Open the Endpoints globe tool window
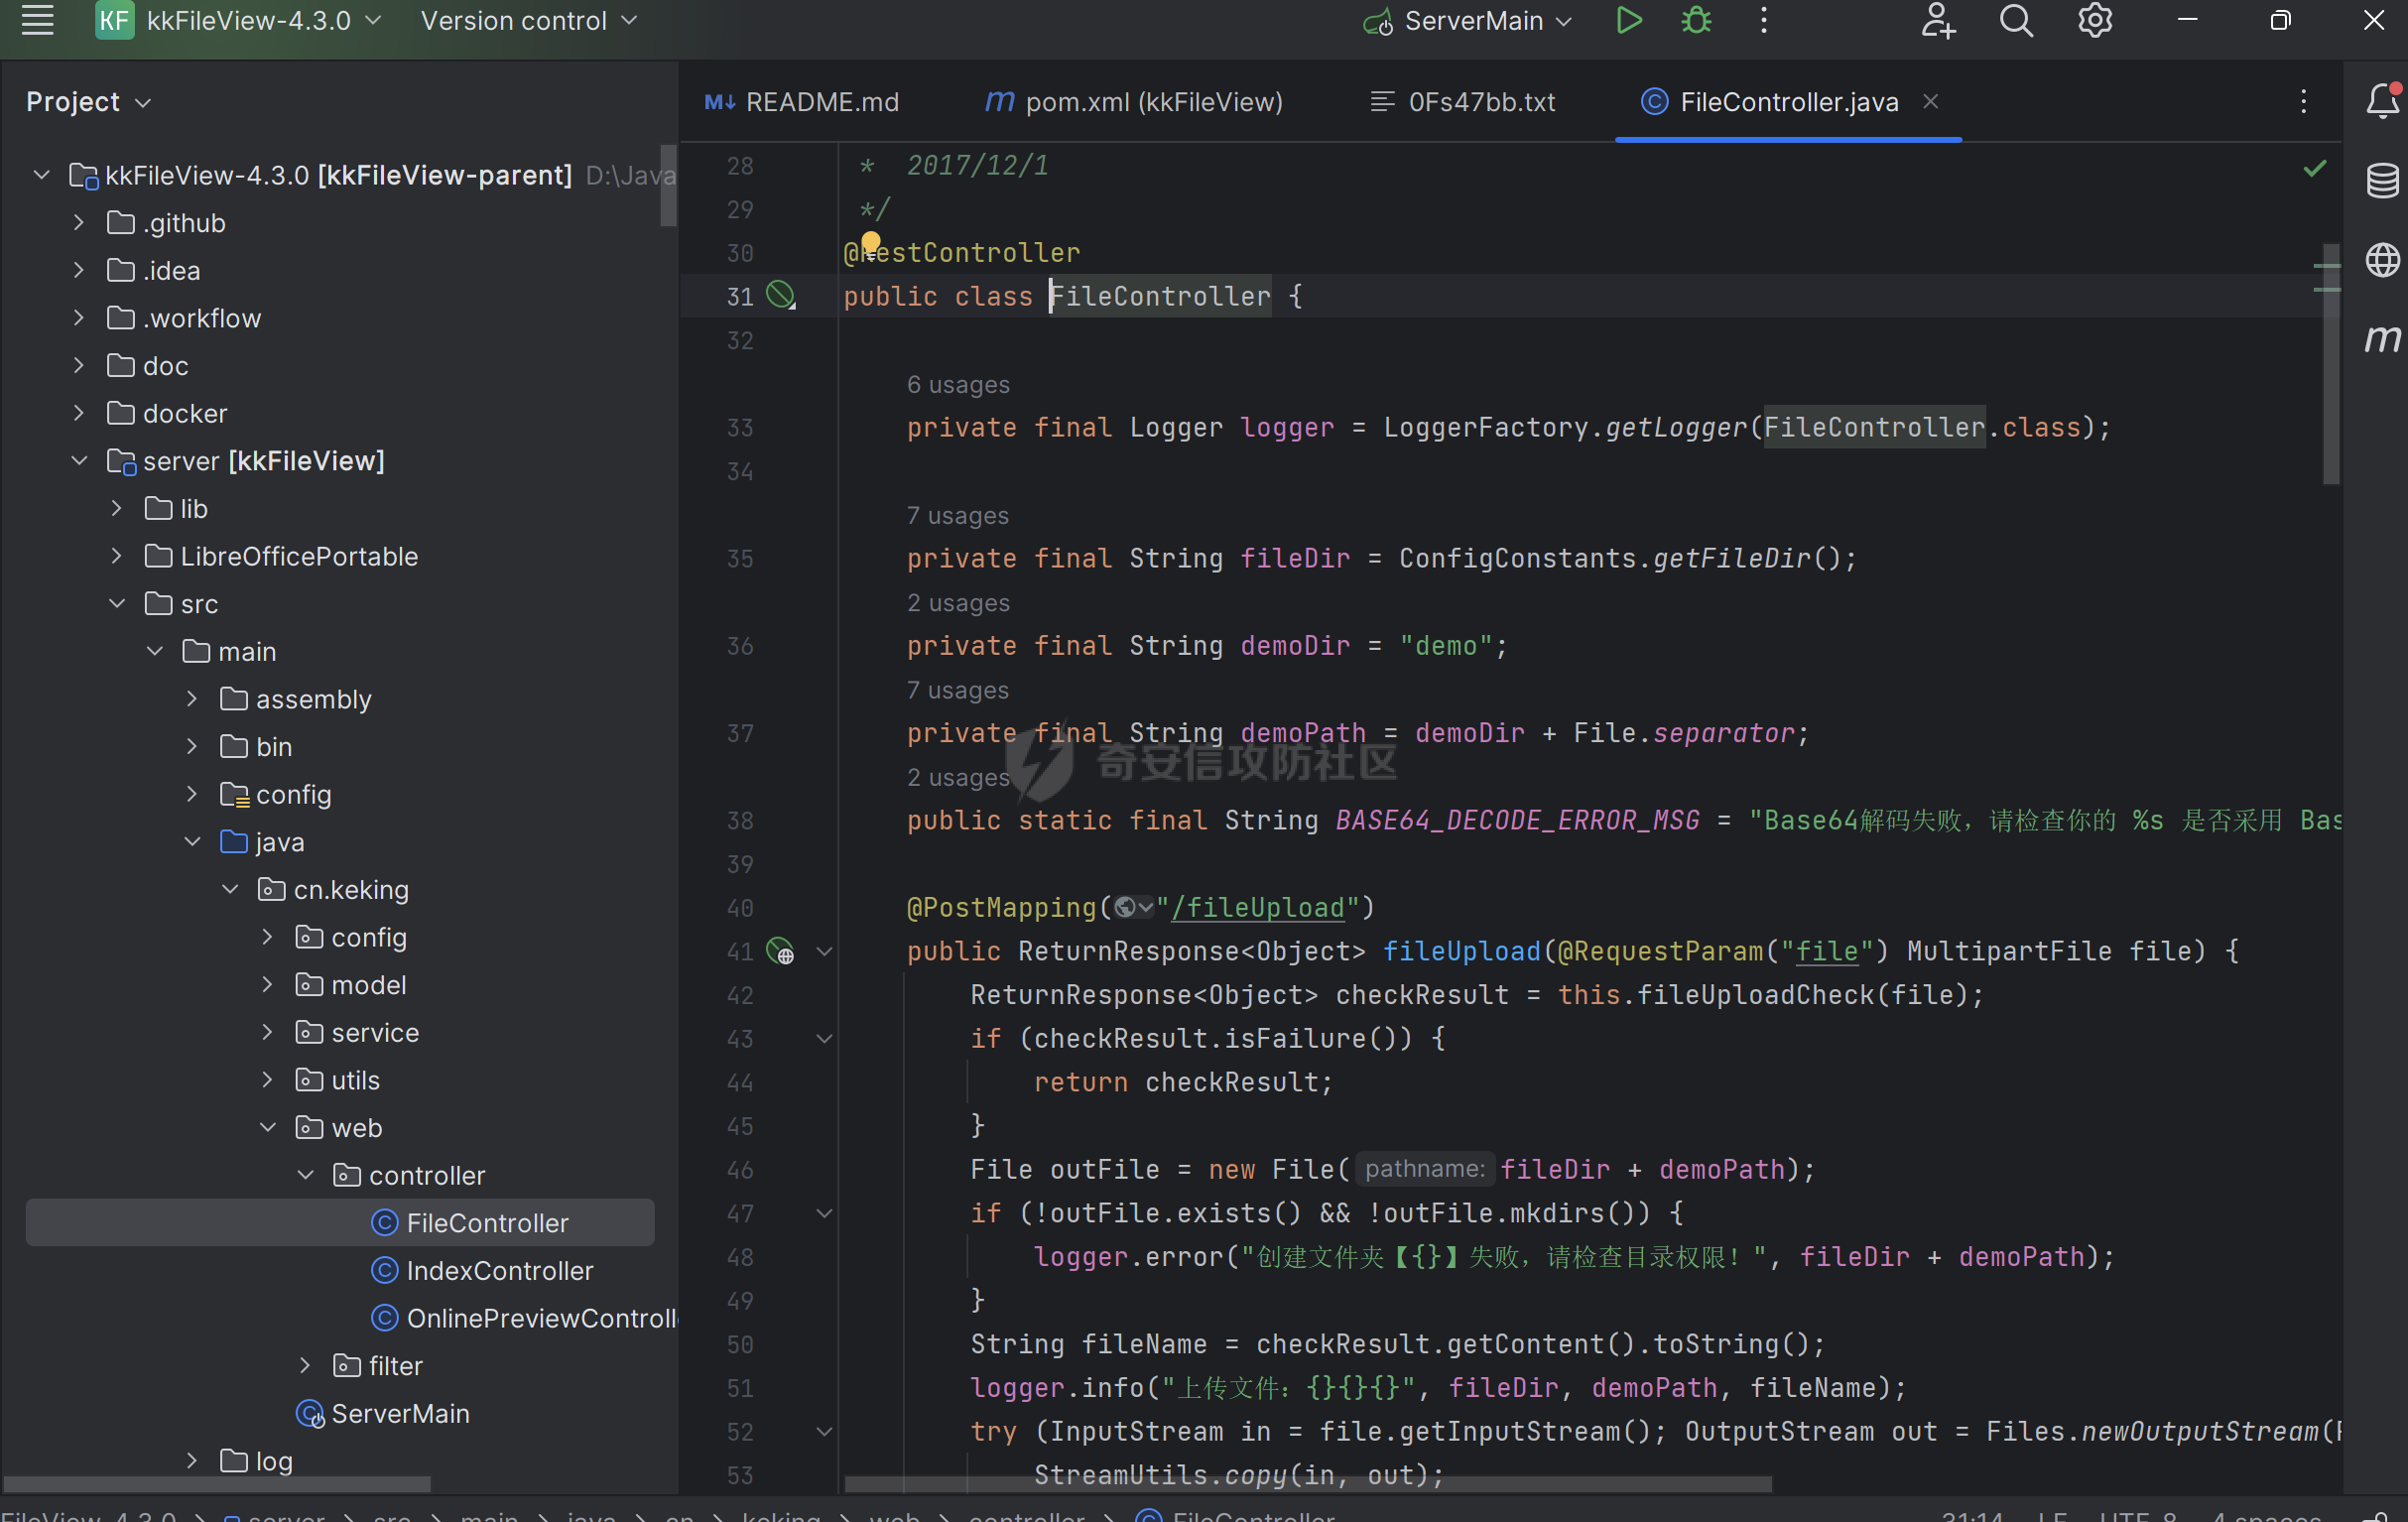Screen dimensions: 2408x1522 coord(2383,260)
